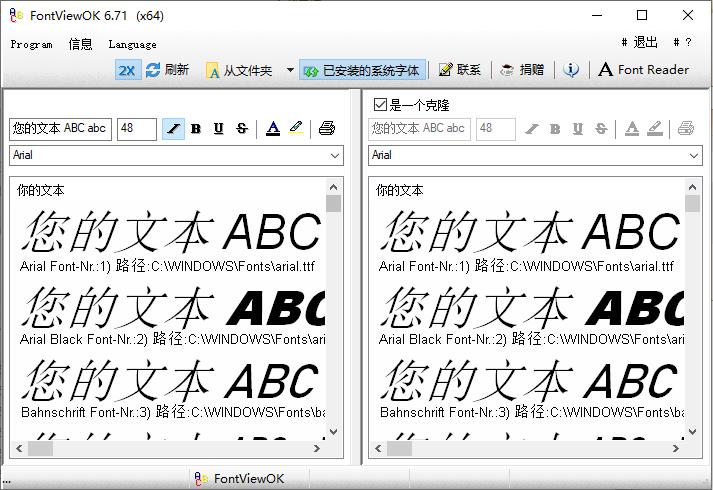This screenshot has height=490, width=713.
Task: Click the left font size field 48
Action: click(137, 129)
